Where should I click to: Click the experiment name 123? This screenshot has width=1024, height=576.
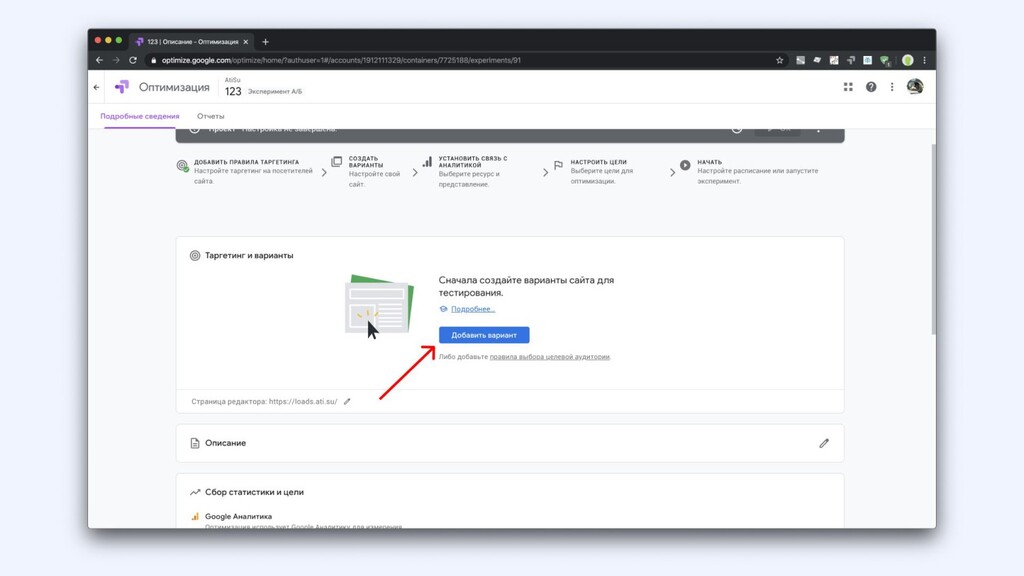click(x=233, y=91)
